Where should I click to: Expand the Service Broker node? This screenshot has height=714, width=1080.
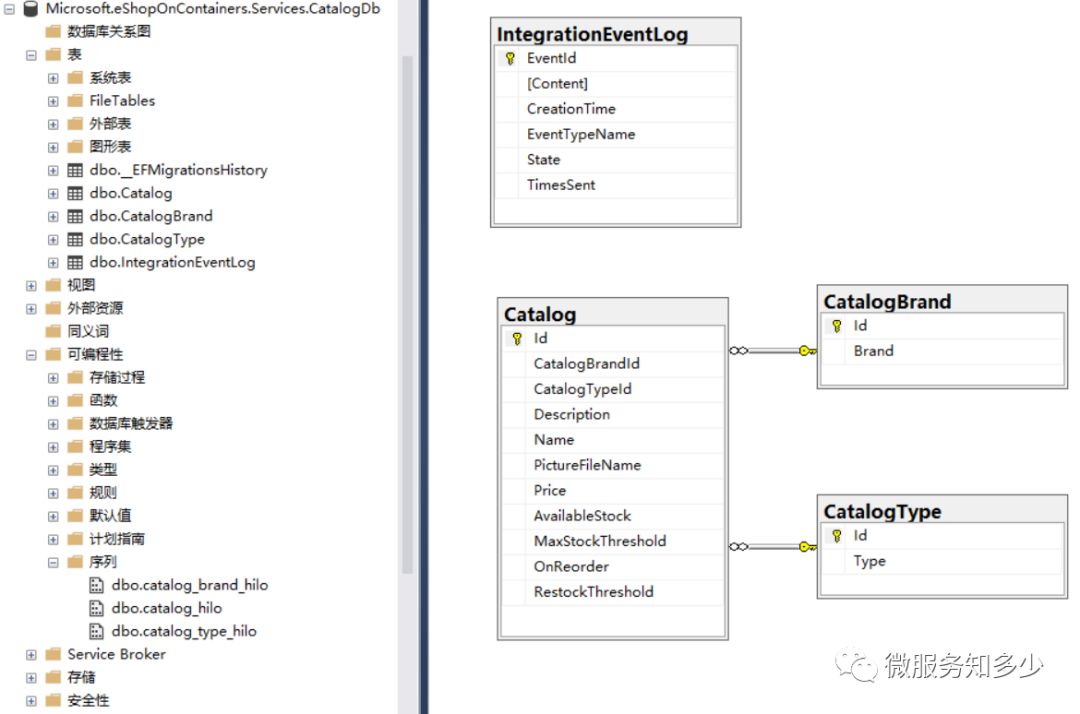pos(31,655)
